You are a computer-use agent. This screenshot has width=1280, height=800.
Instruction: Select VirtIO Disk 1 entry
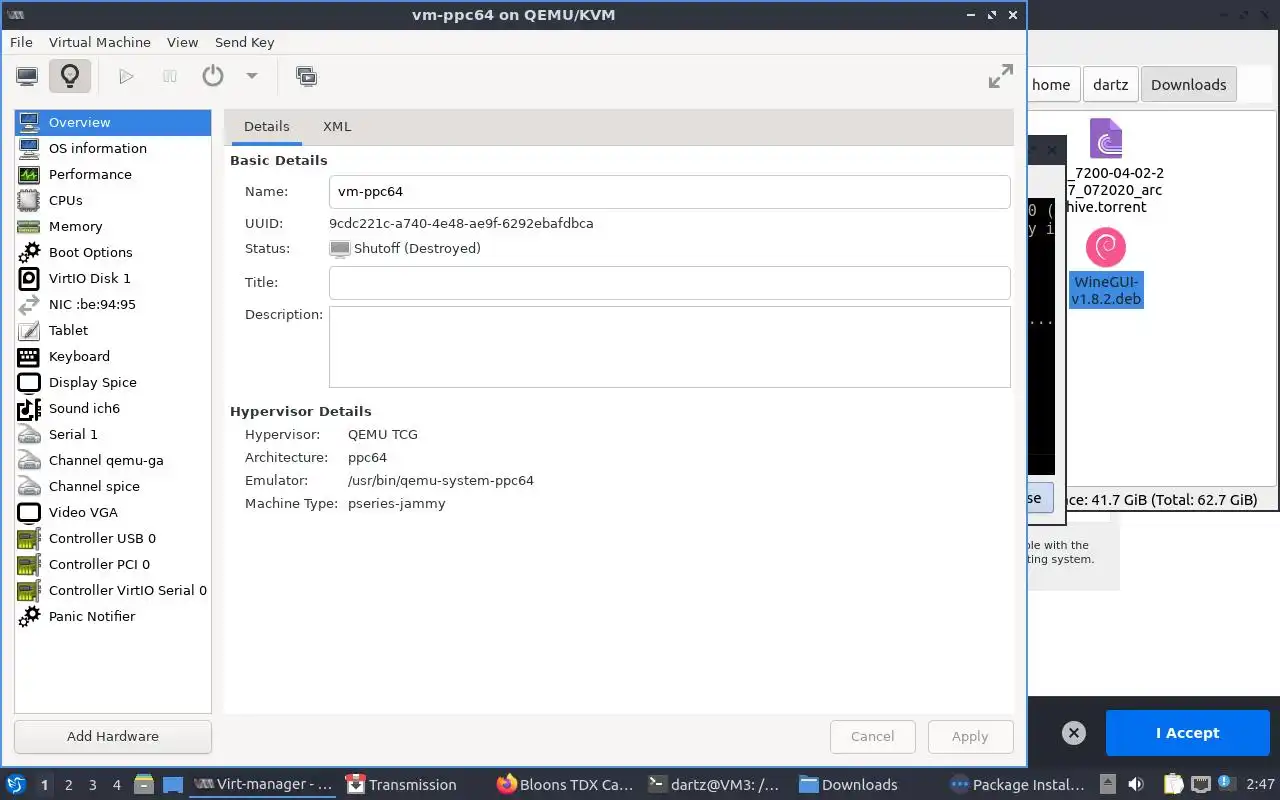[x=113, y=278]
